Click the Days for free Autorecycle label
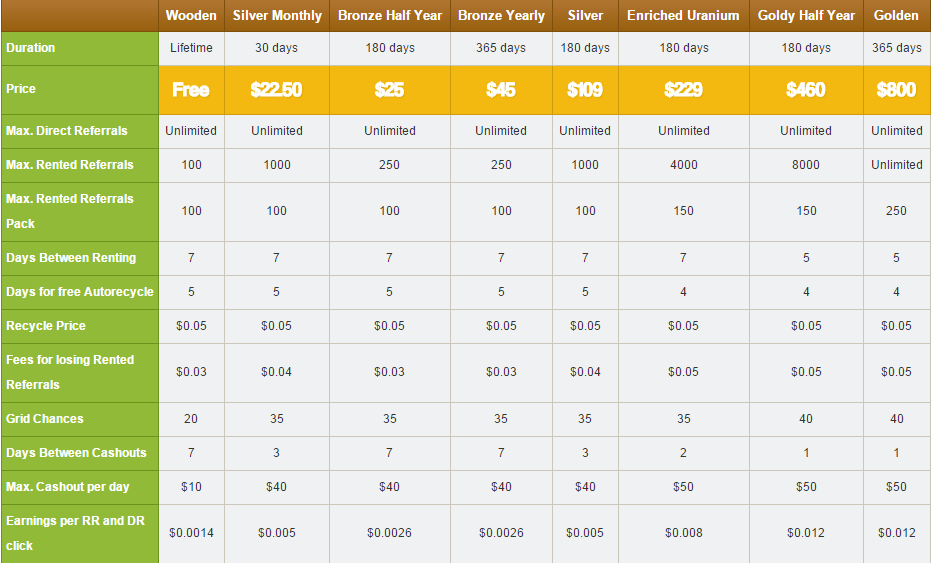This screenshot has height=563, width=931. pyautogui.click(x=80, y=292)
